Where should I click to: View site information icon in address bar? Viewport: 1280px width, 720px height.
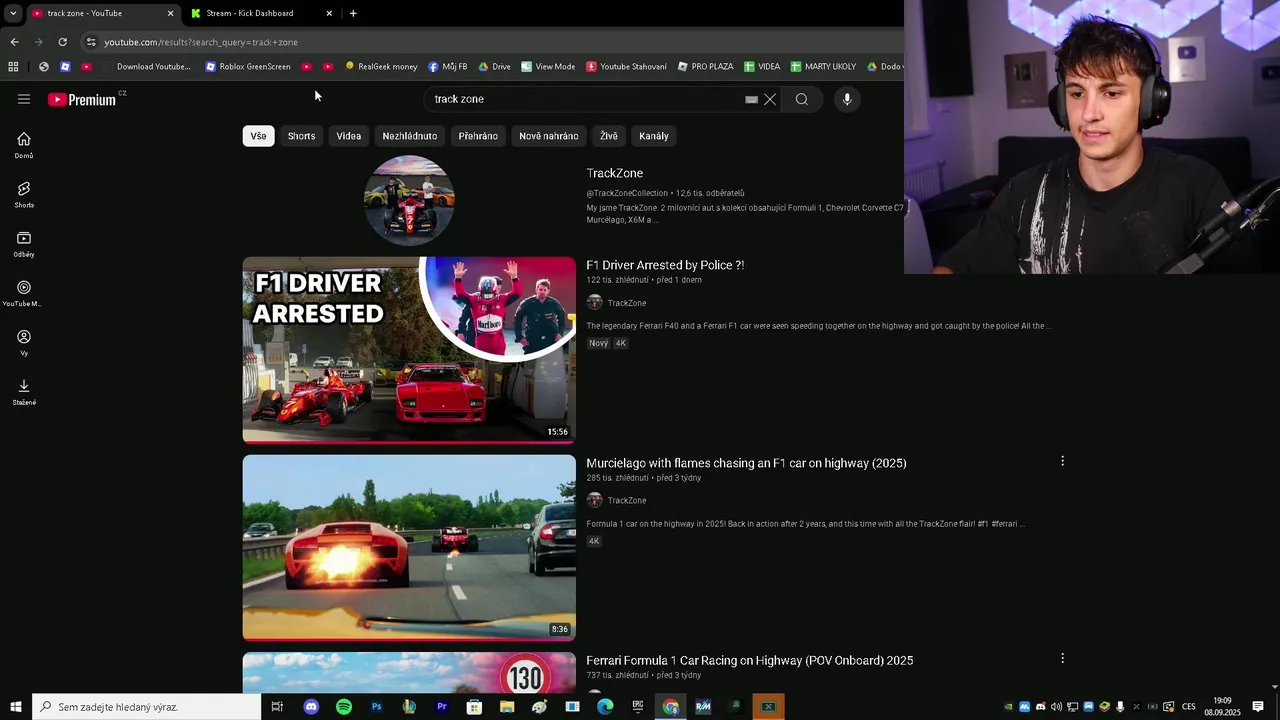point(91,42)
